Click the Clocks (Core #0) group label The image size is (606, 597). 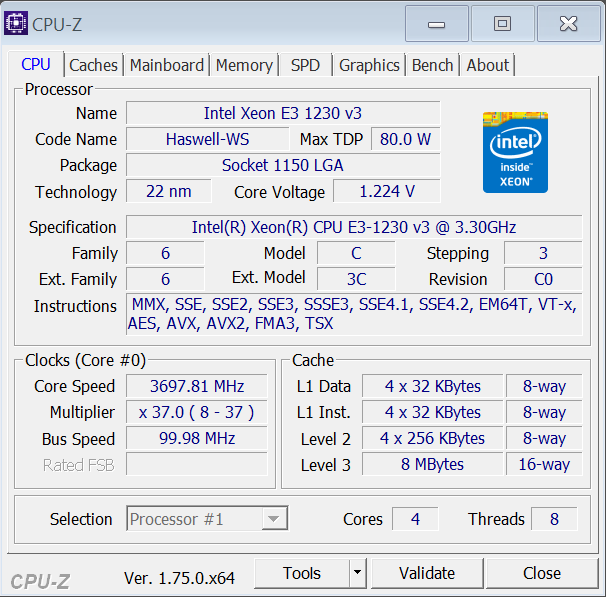click(85, 360)
